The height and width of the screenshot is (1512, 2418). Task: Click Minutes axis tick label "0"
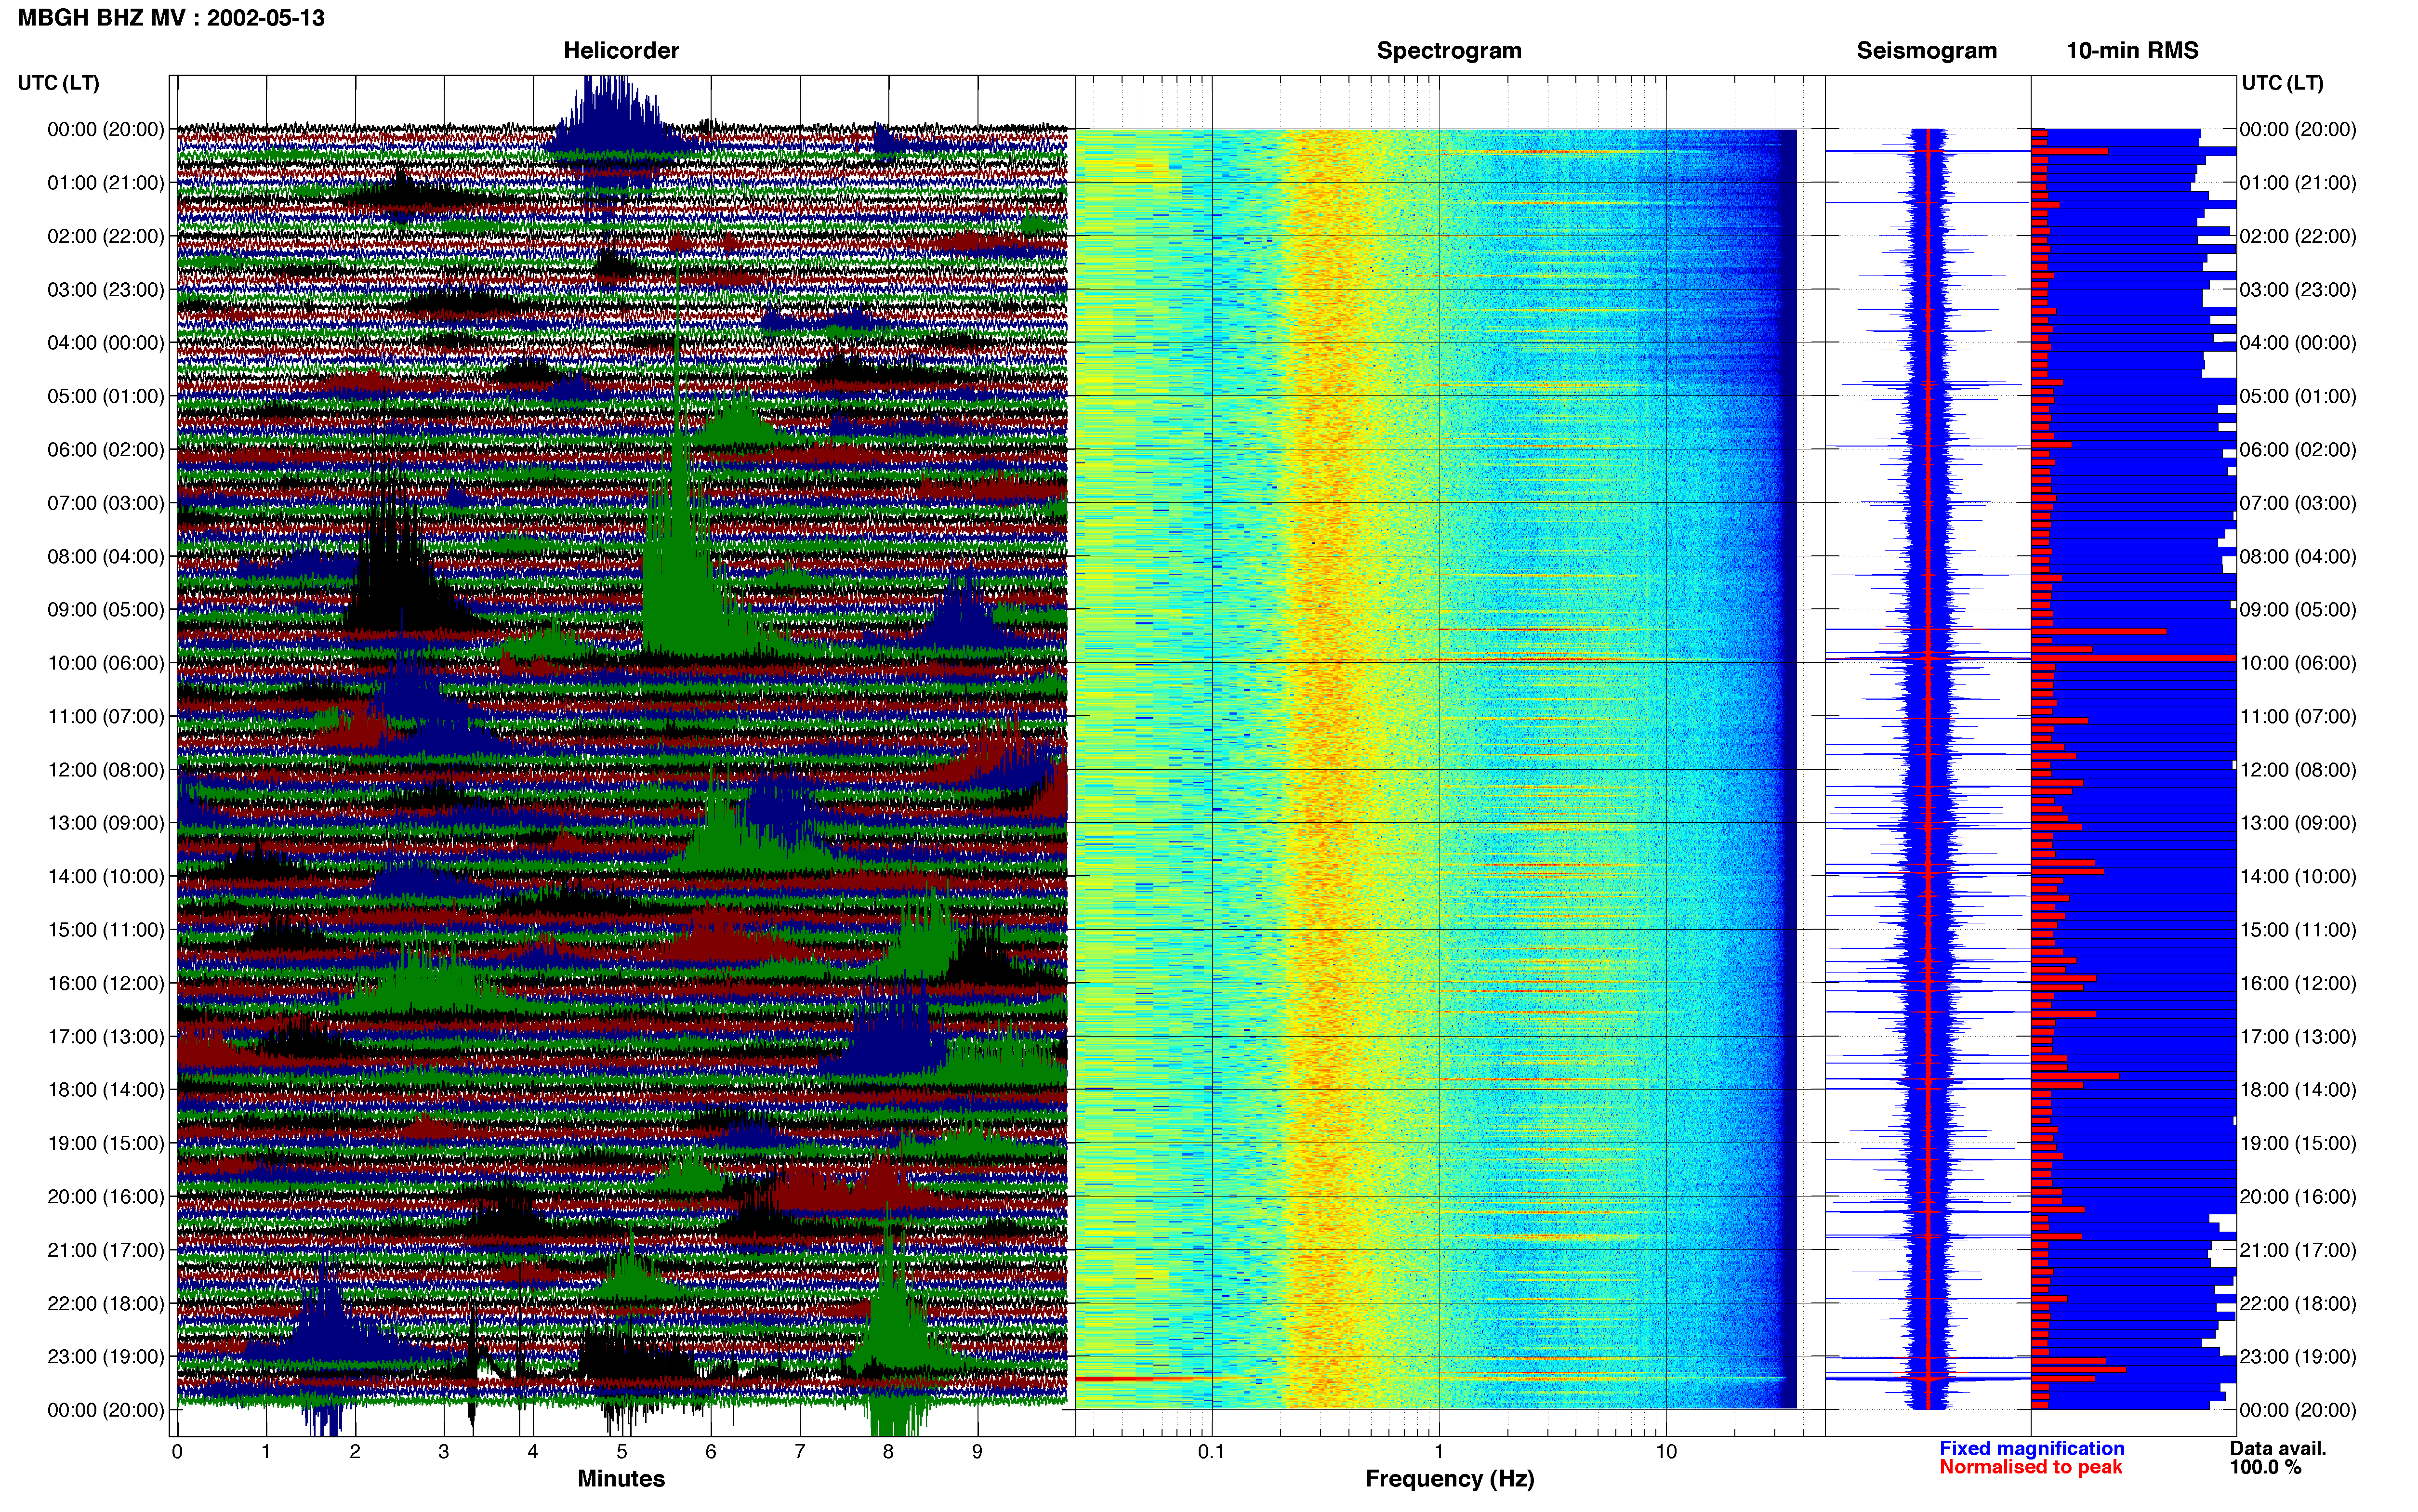click(177, 1452)
